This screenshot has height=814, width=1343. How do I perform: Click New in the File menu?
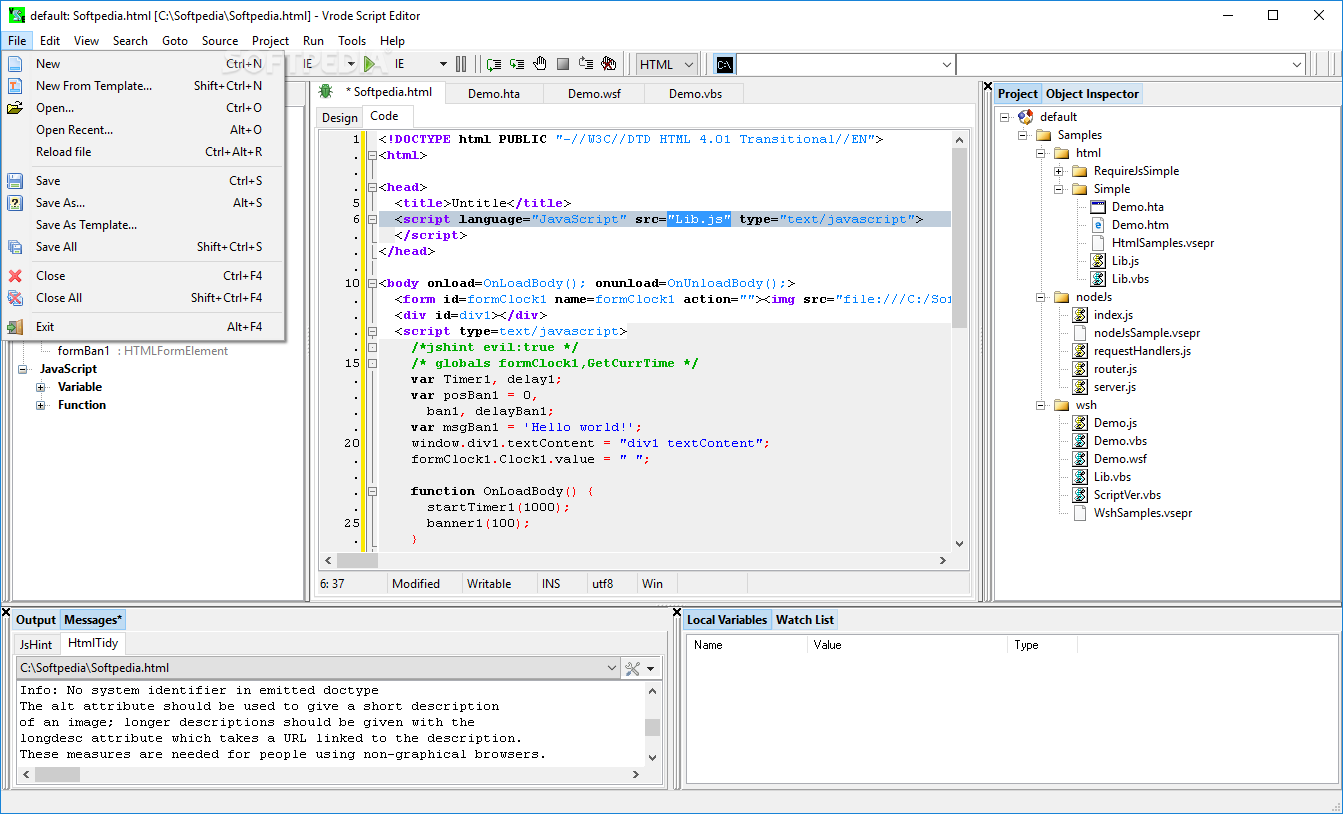pos(144,64)
